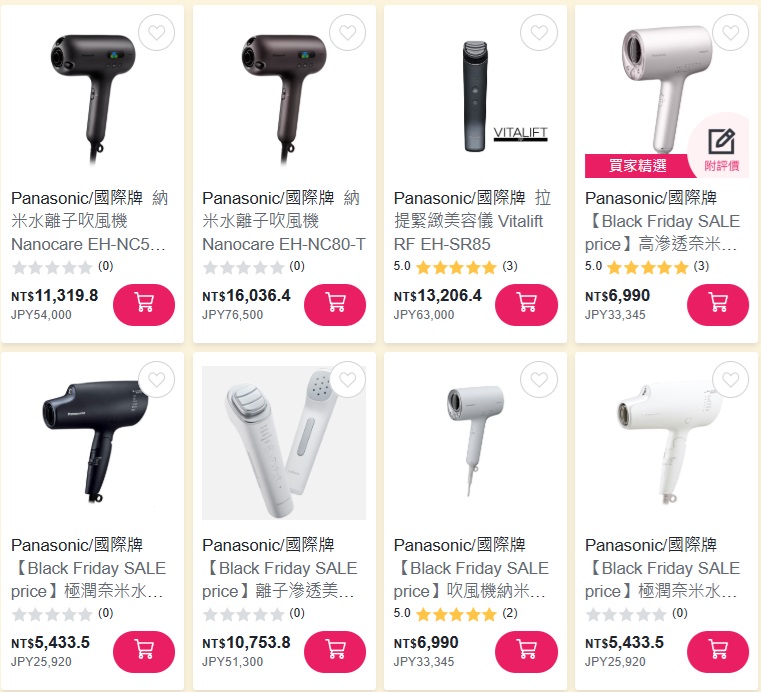761x694 pixels.
Task: Favorite the navy blue hair dryer
Action: click(x=156, y=380)
